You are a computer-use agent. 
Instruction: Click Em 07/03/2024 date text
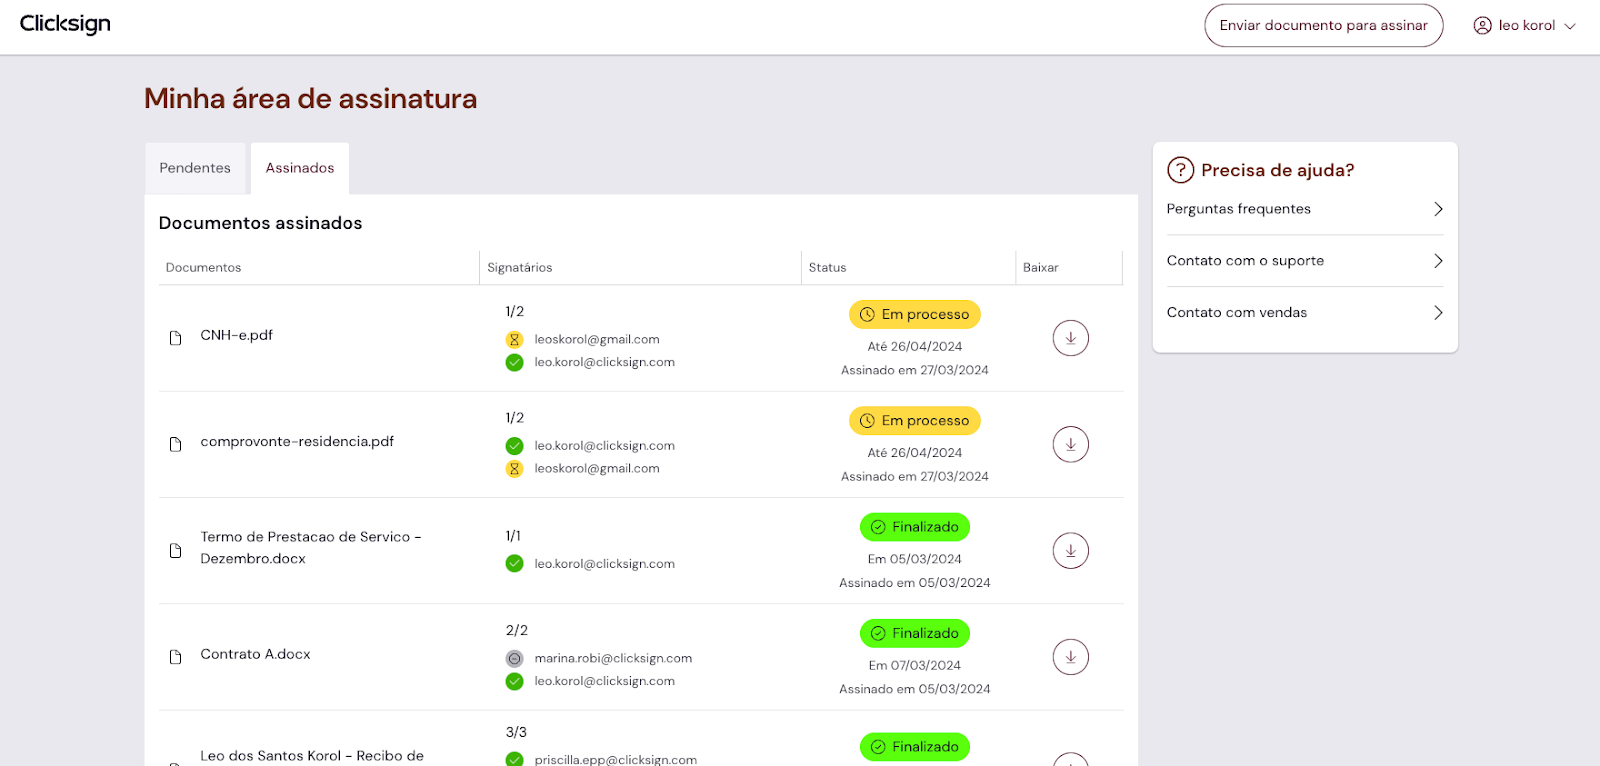[915, 666]
